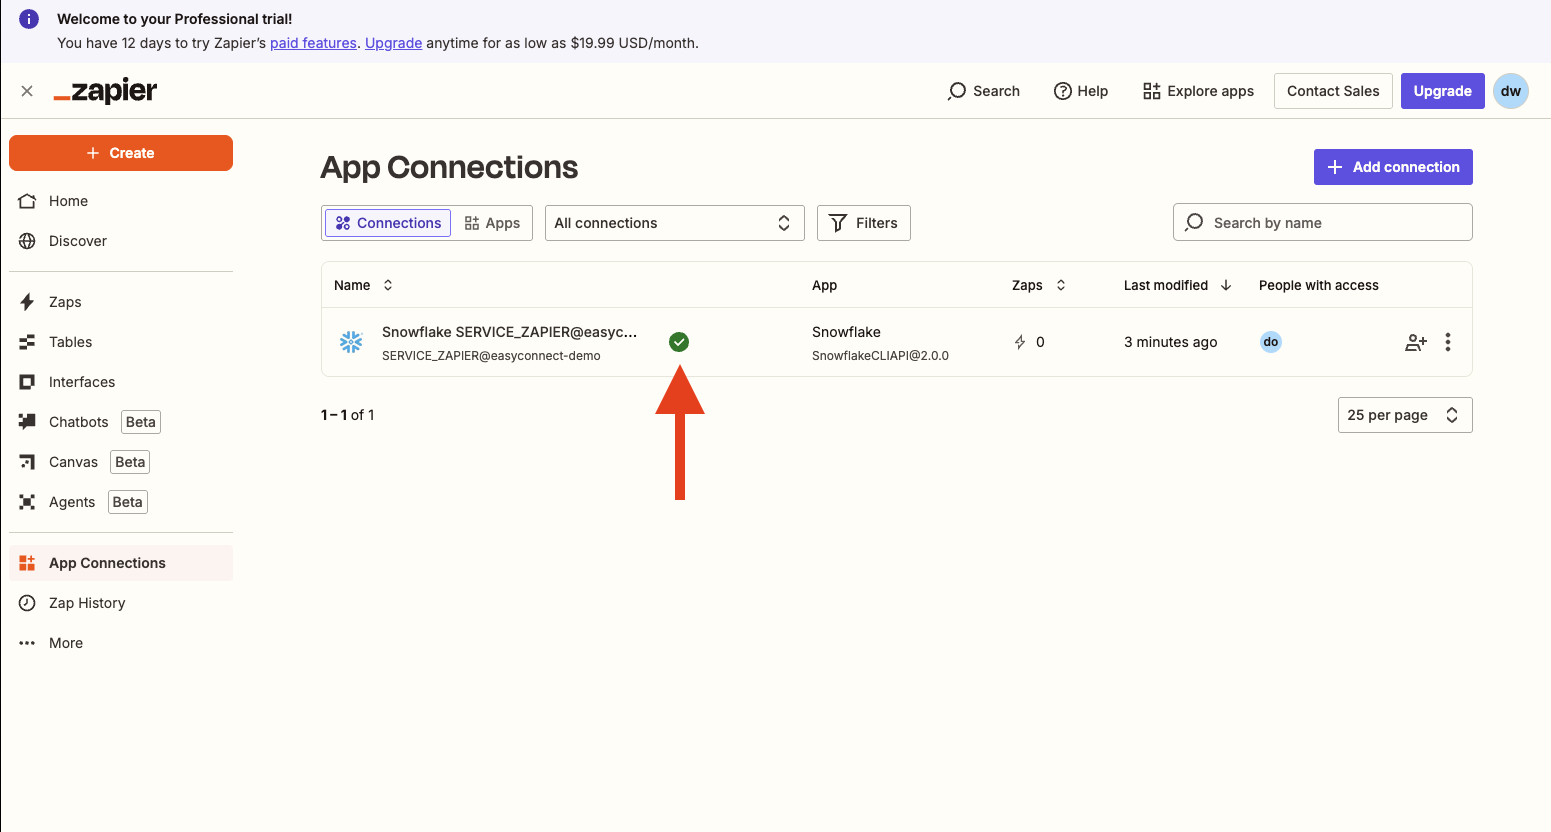The height and width of the screenshot is (832, 1551).
Task: Click the Zaps lightning bolt sidebar icon
Action: click(x=27, y=302)
